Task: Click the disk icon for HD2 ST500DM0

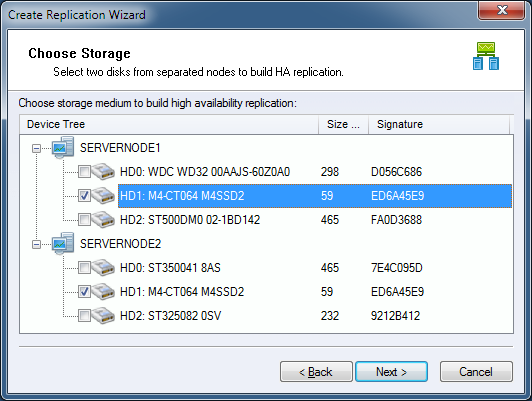Action: click(x=103, y=219)
